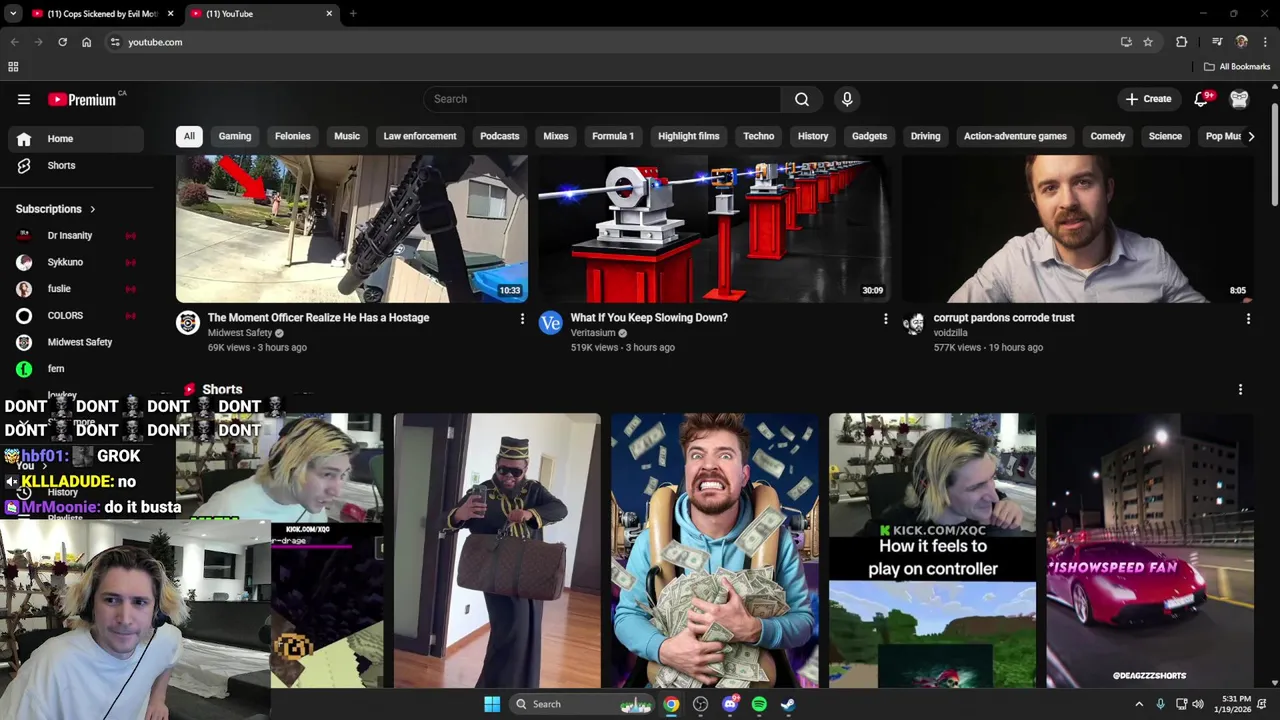The image size is (1280, 720).
Task: Select the Action-adventure games filter chip
Action: pyautogui.click(x=1015, y=136)
